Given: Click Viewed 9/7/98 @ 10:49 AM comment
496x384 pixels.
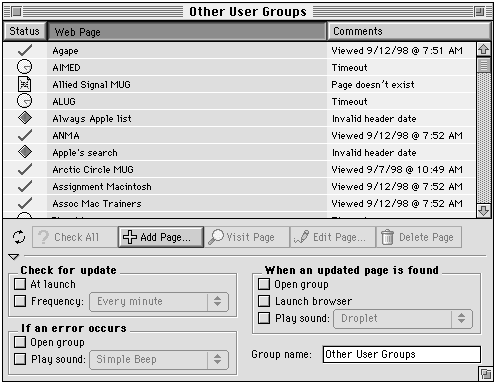Looking at the screenshot, I should [x=397, y=170].
